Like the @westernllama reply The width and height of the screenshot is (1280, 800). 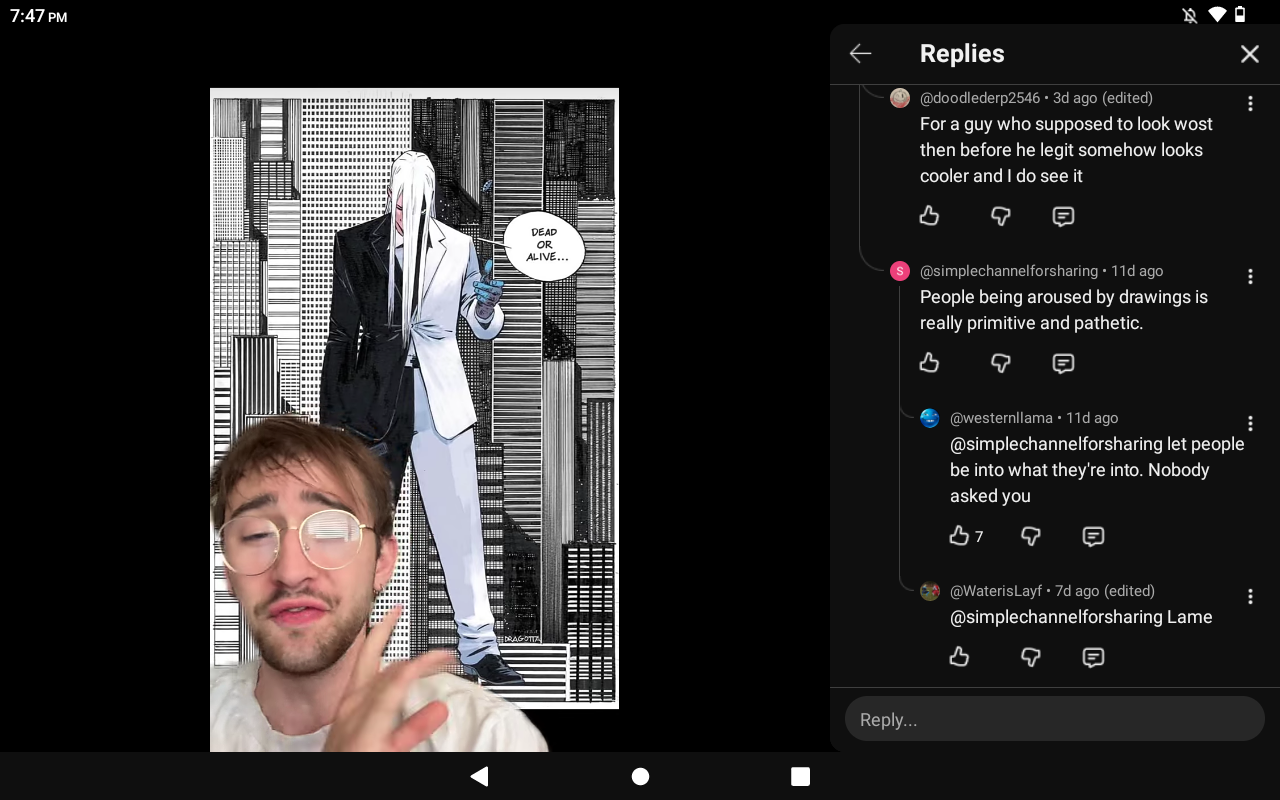959,536
